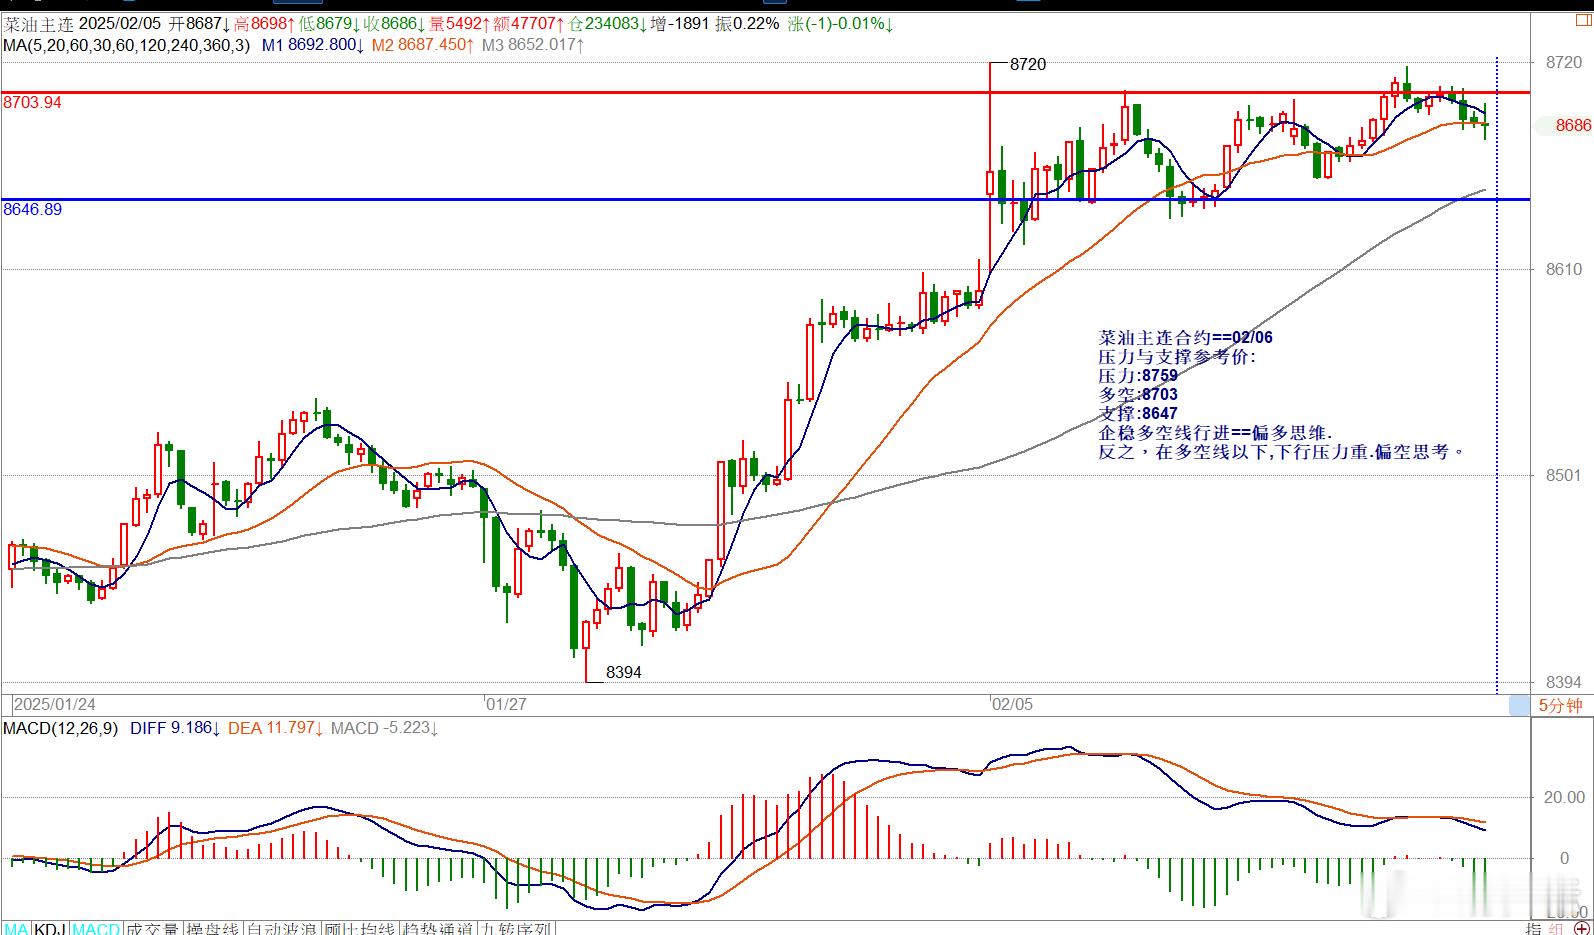Image resolution: width=1594 pixels, height=935 pixels.
Task: Click the 8610 price axis label
Action: (x=1564, y=269)
